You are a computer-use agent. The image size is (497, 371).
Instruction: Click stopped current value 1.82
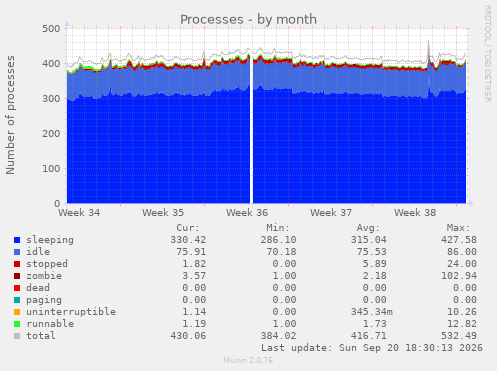point(194,264)
